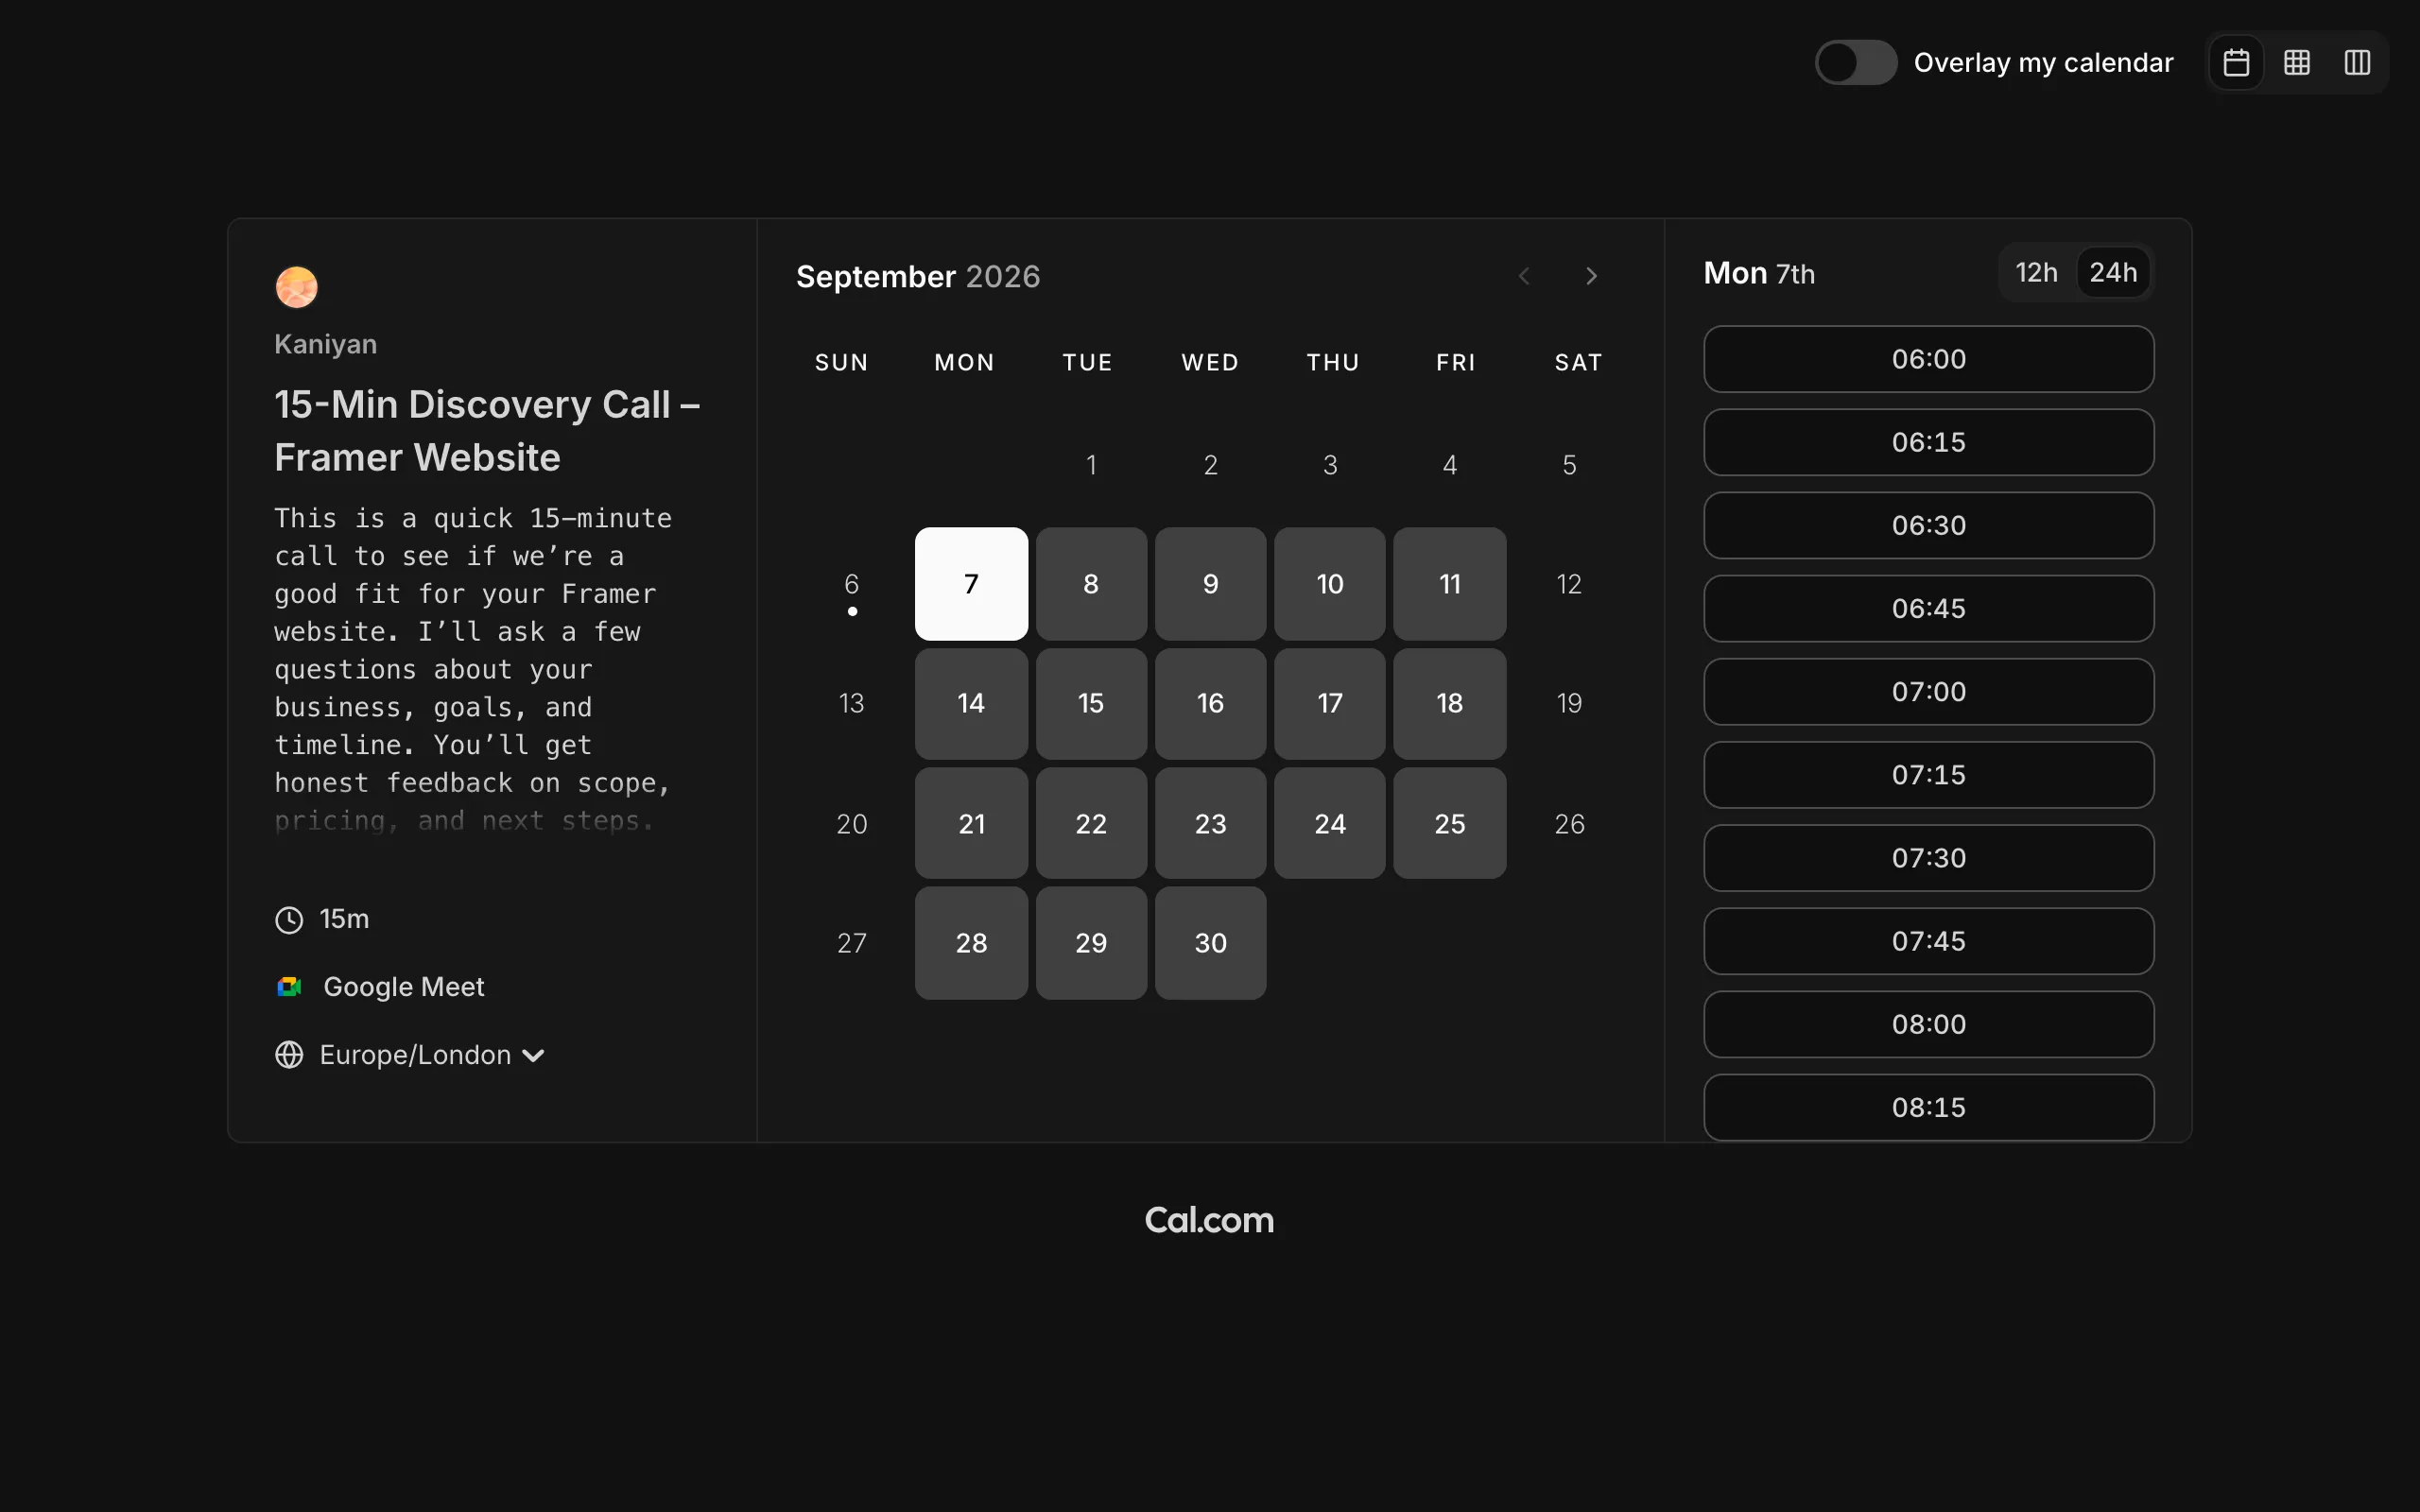
Task: Click the 15m clock icon
Action: click(x=289, y=920)
